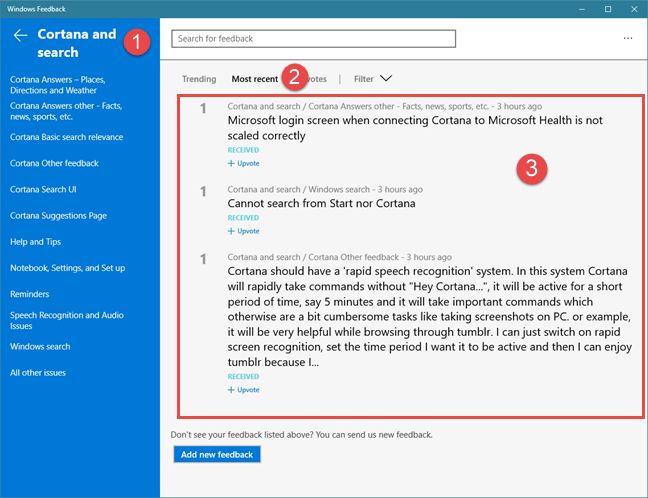This screenshot has height=498, width=648.
Task: Expand the Filter dropdown
Action: coord(373,79)
